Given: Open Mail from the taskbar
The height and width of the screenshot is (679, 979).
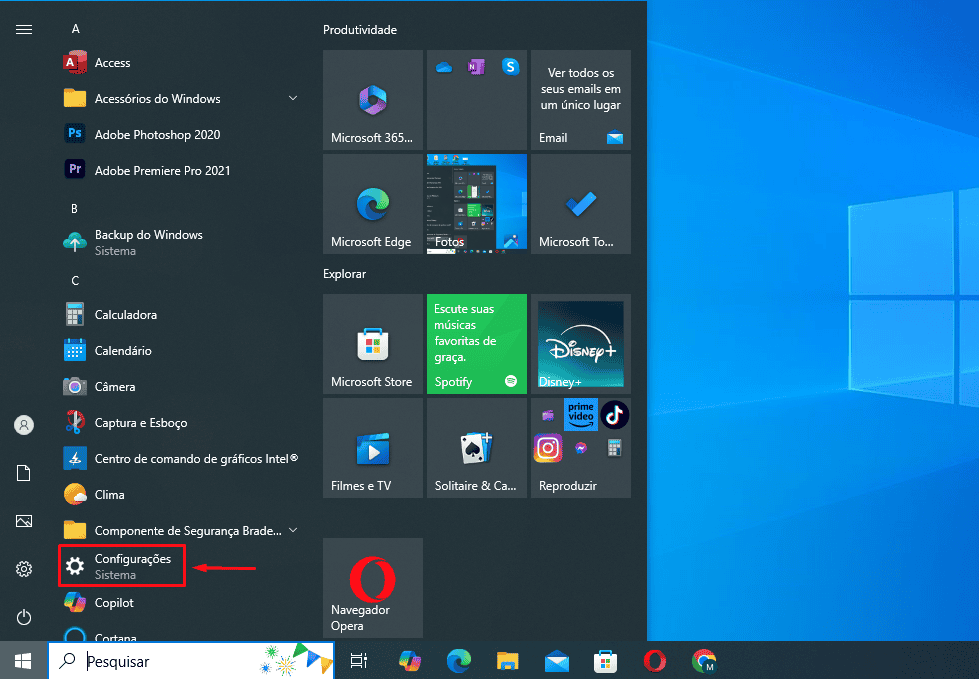Looking at the screenshot, I should pyautogui.click(x=556, y=660).
